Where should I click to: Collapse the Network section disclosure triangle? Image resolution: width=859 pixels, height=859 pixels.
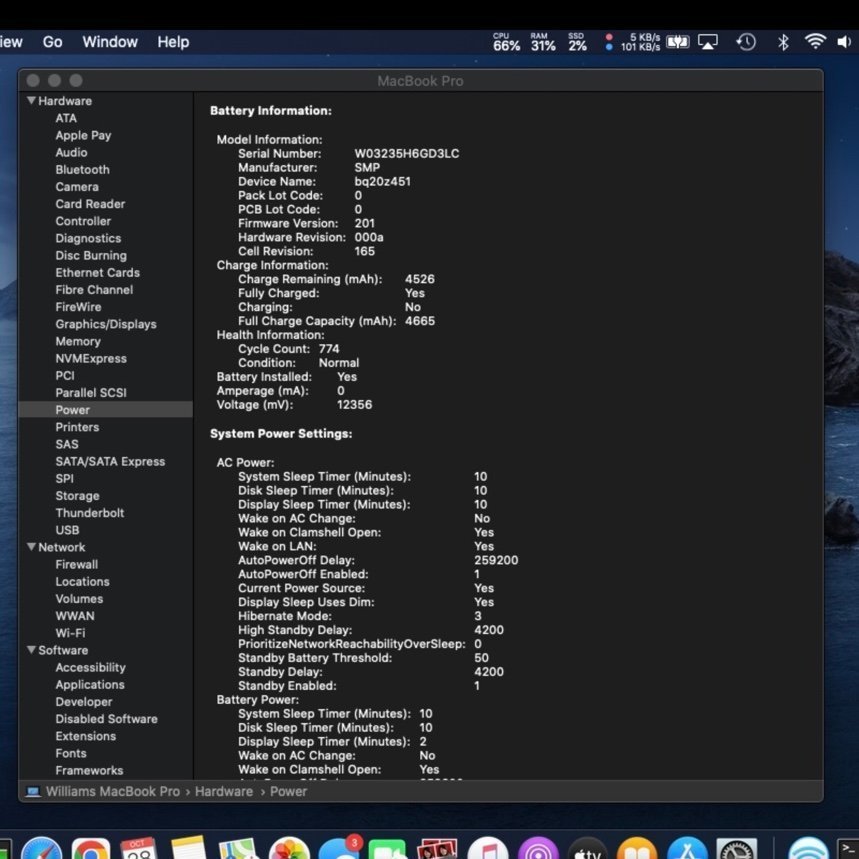(x=31, y=547)
